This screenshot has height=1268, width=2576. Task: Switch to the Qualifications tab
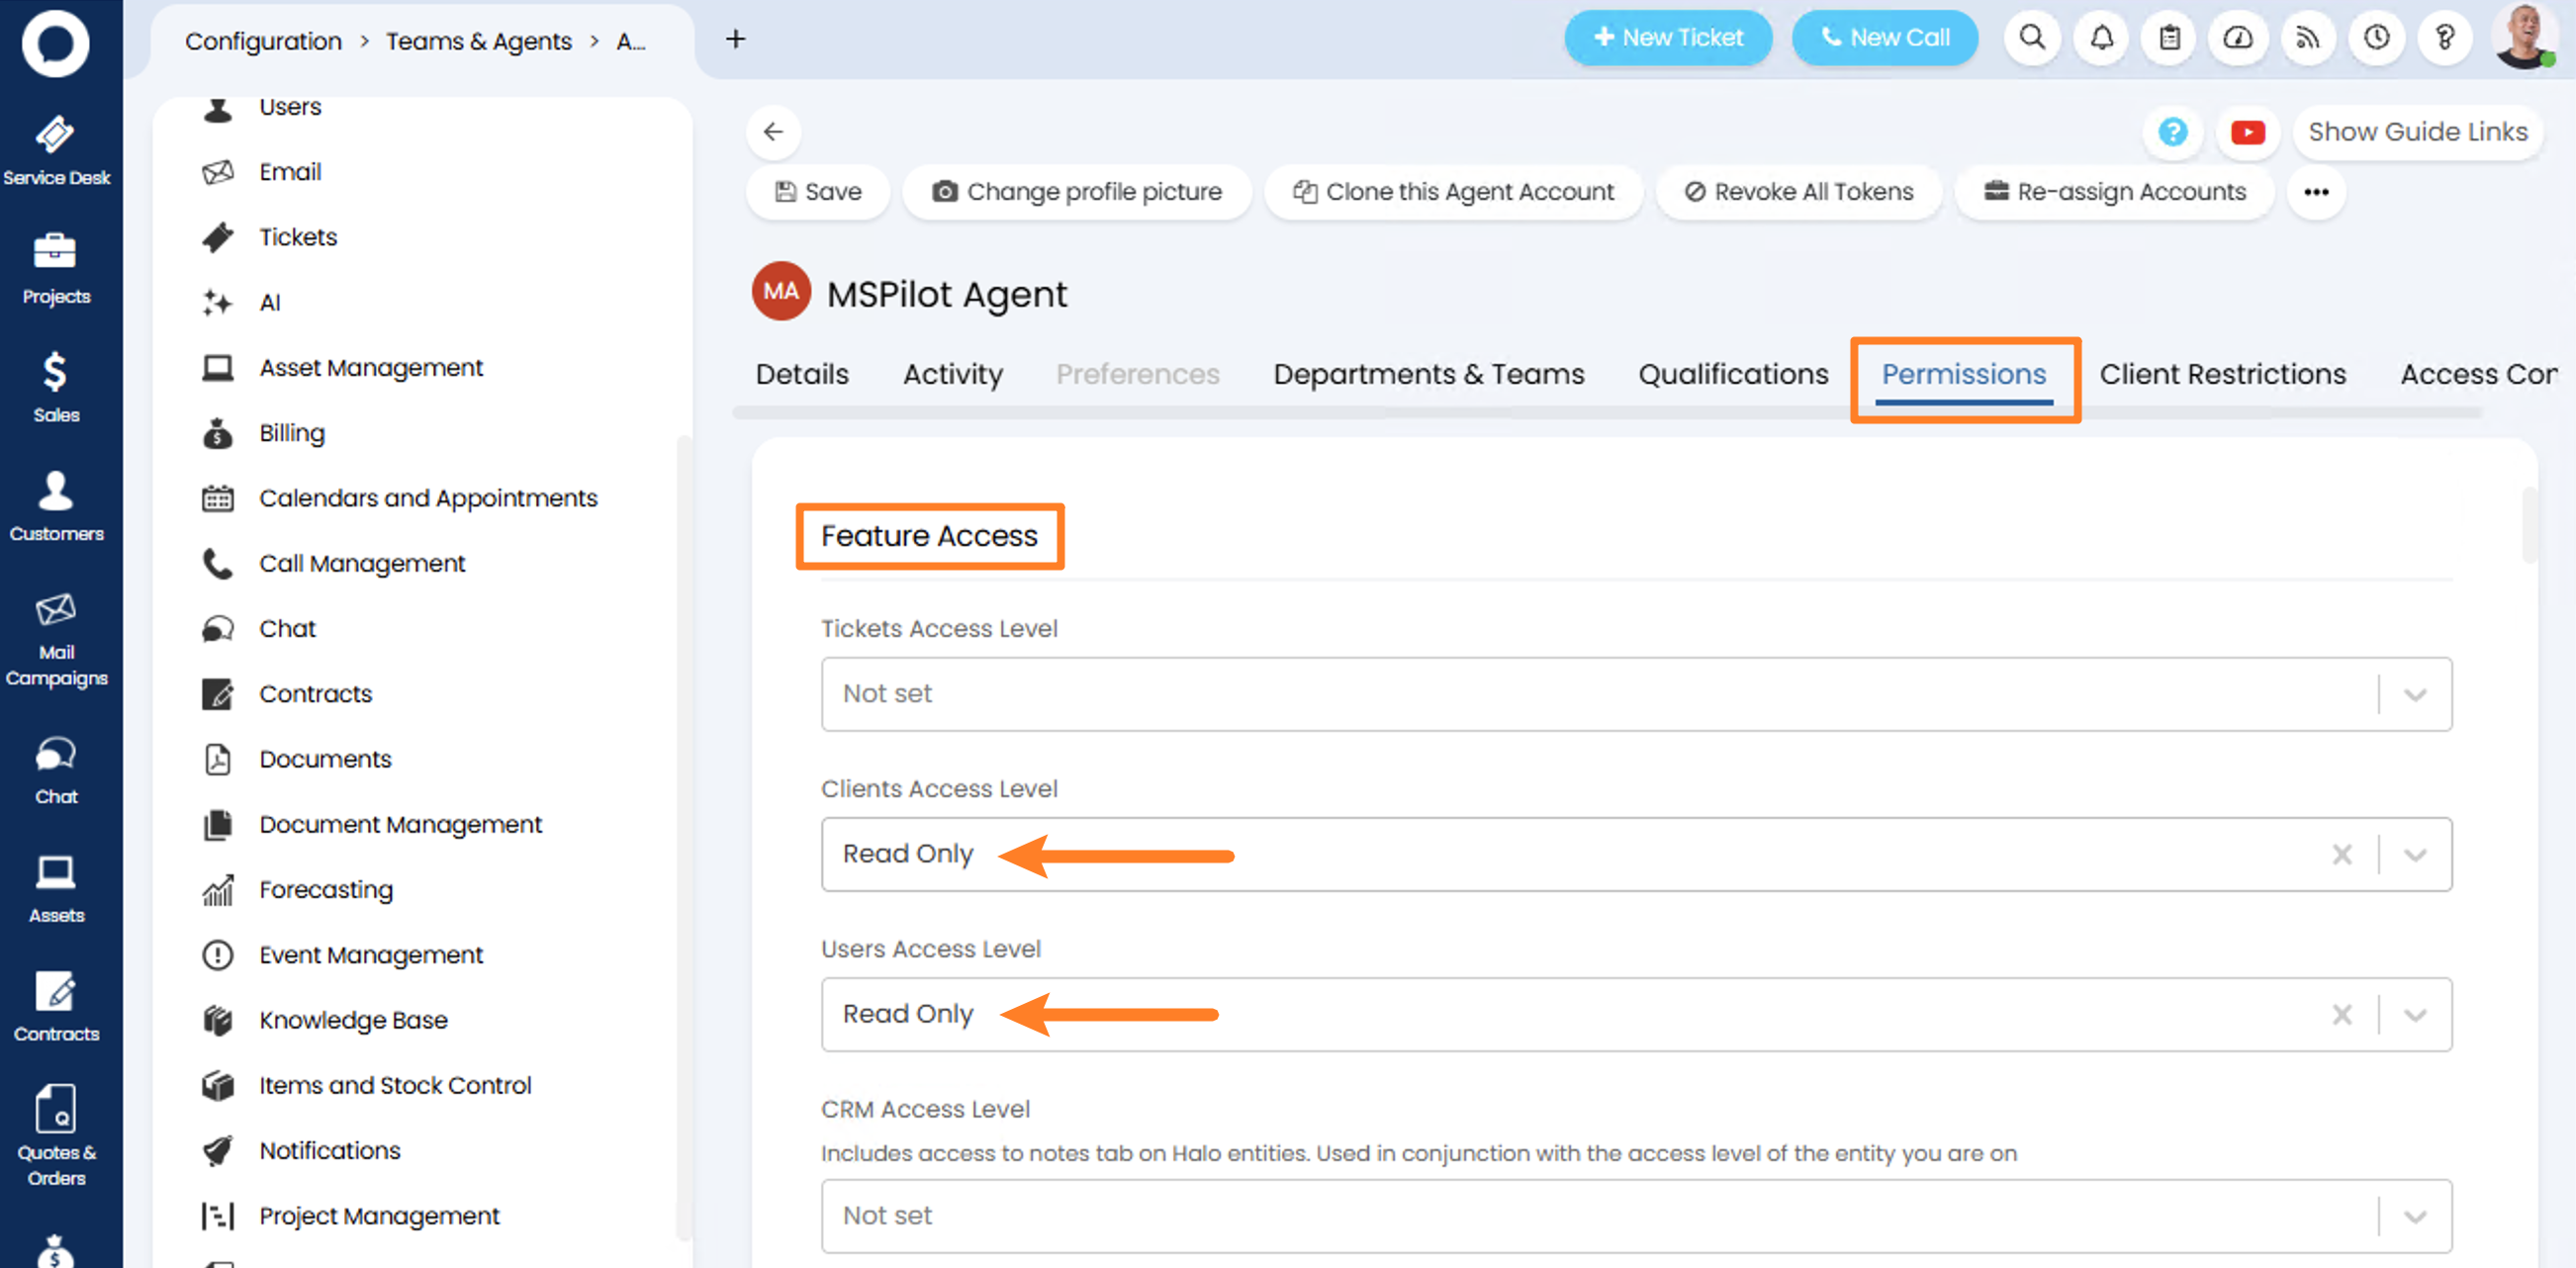(x=1732, y=374)
